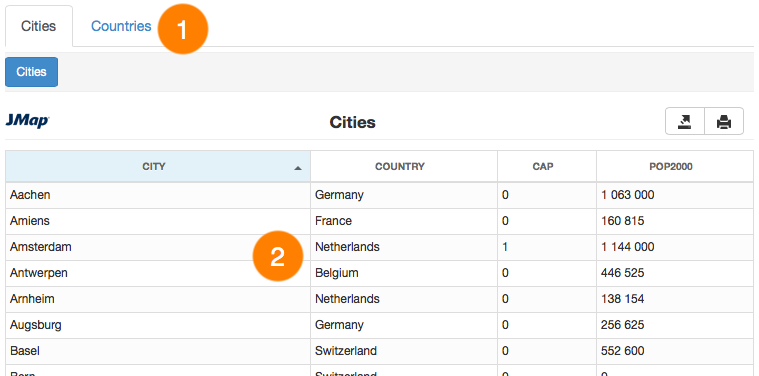Click Germany in the Augsburg row

(x=339, y=325)
